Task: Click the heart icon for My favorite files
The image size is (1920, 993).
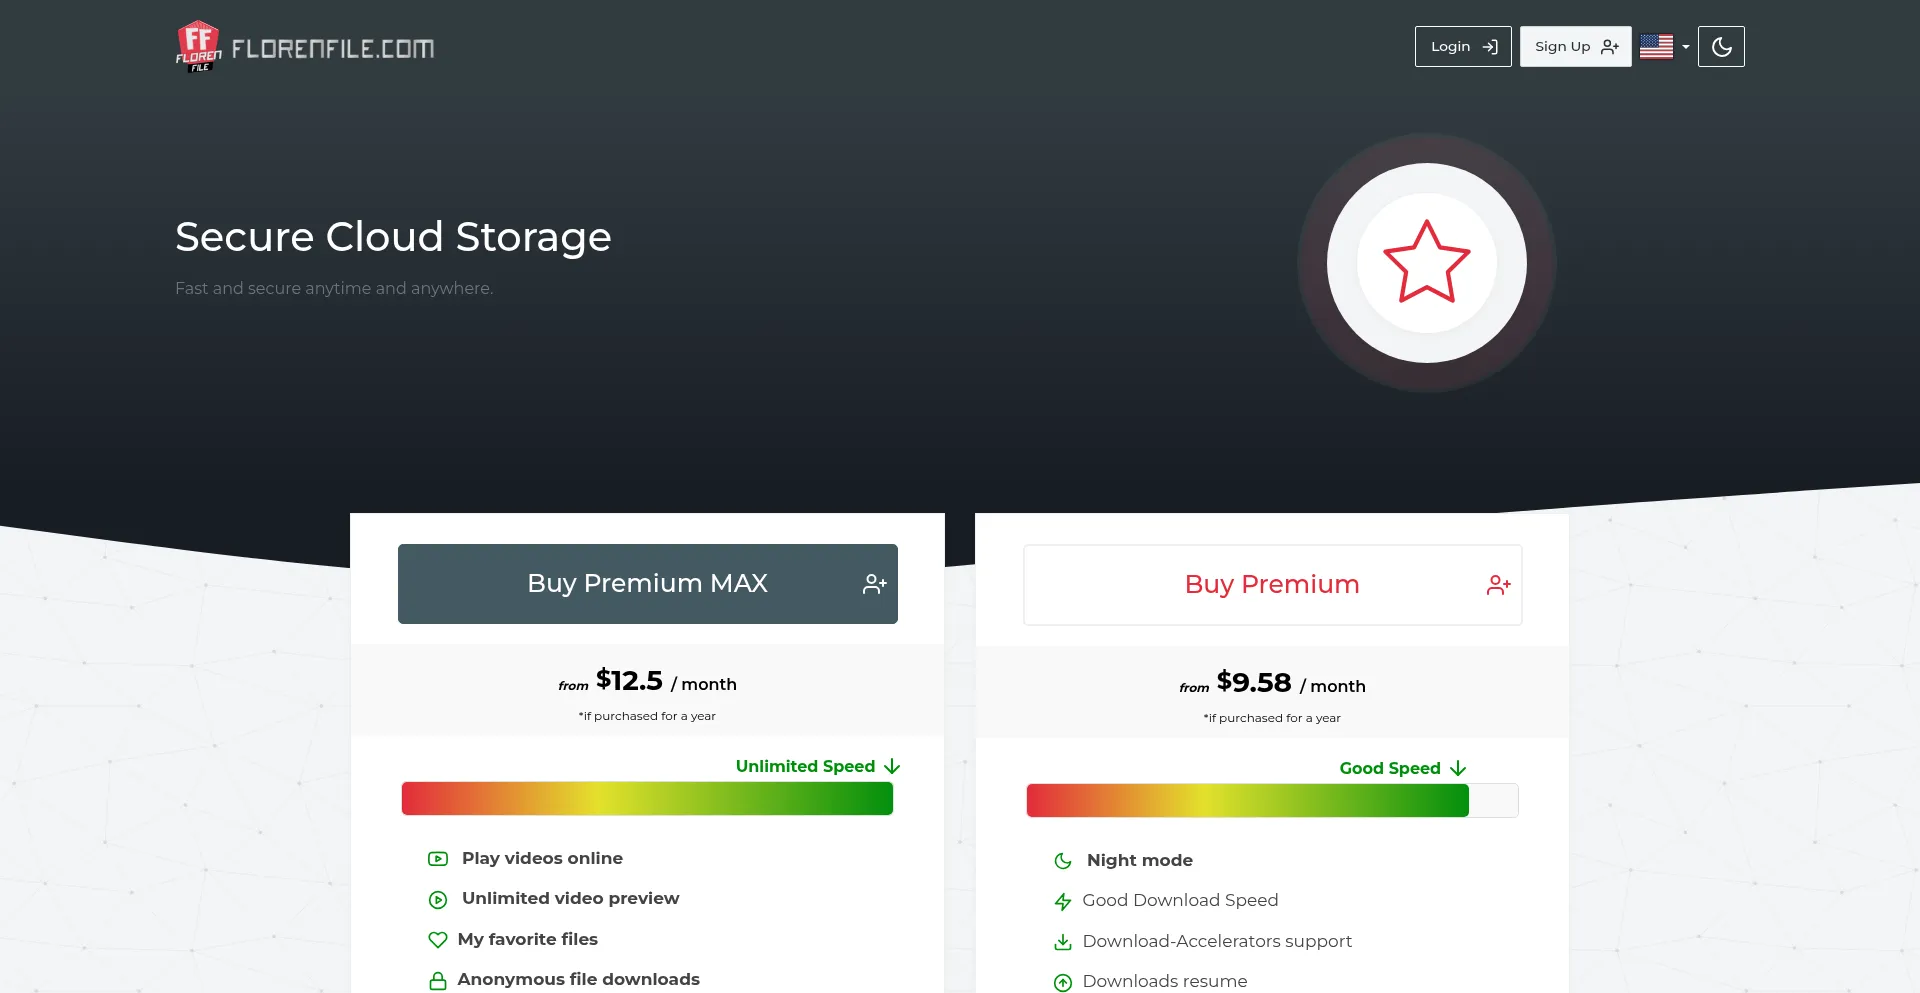Action: 437,940
